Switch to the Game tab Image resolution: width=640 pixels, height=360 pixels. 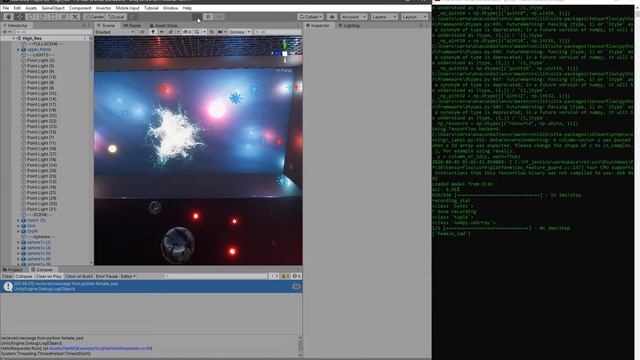coord(132,25)
